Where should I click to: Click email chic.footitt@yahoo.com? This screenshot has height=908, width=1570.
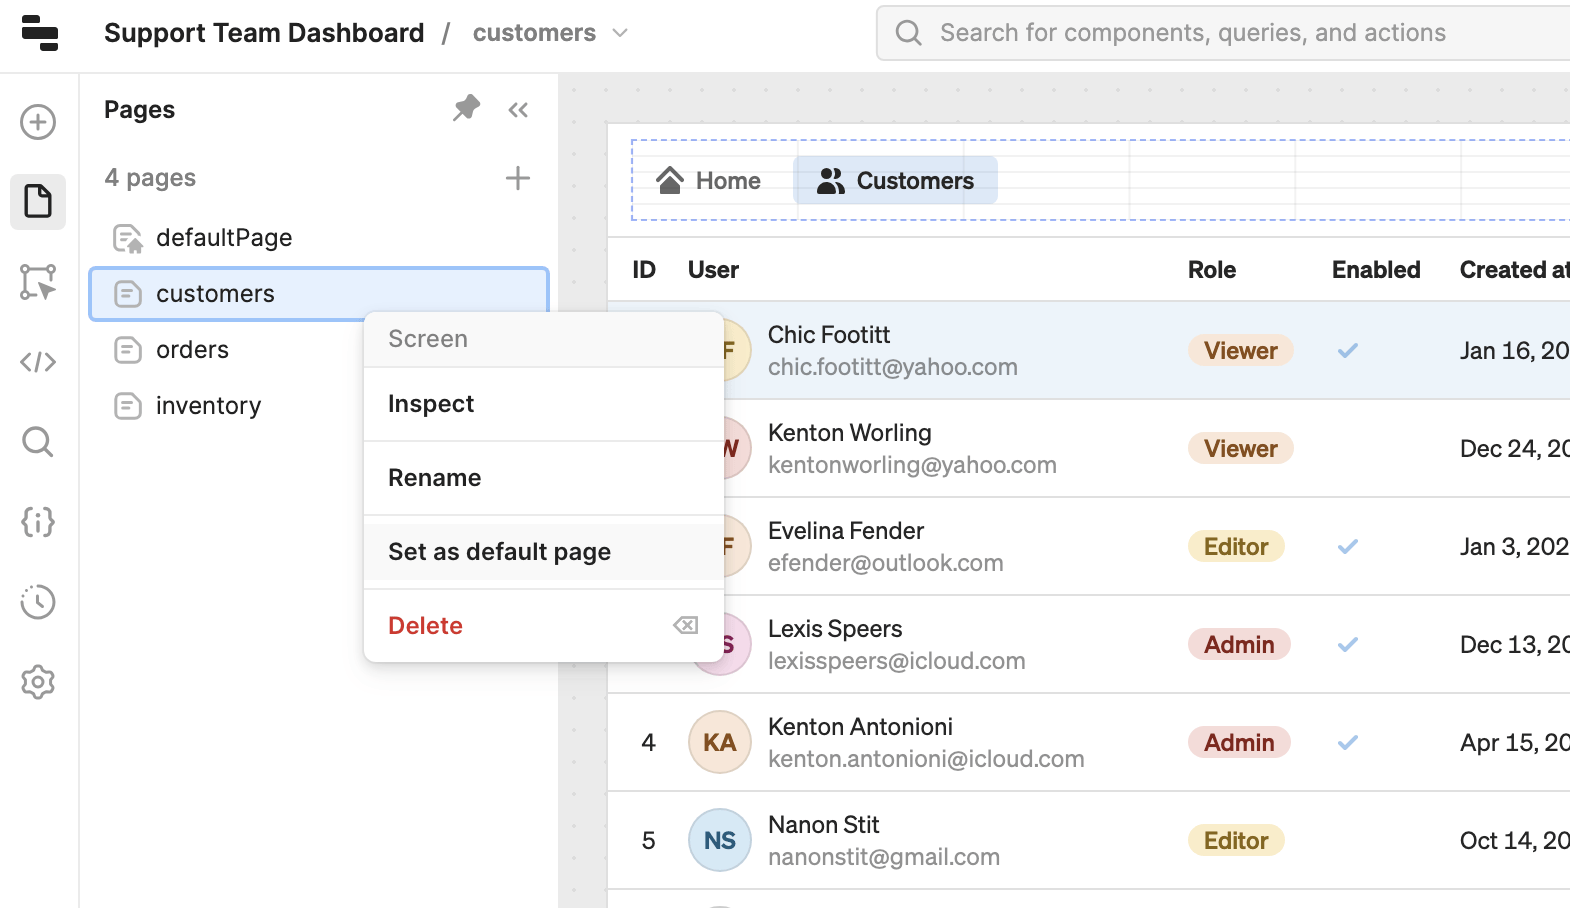893,367
